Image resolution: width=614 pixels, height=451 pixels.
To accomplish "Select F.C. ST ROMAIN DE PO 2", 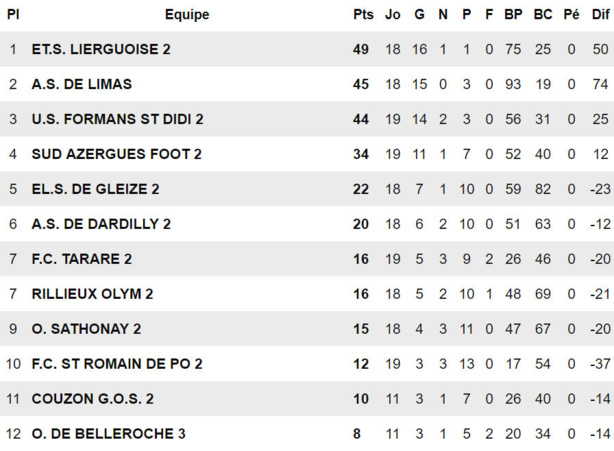I will (x=117, y=364).
